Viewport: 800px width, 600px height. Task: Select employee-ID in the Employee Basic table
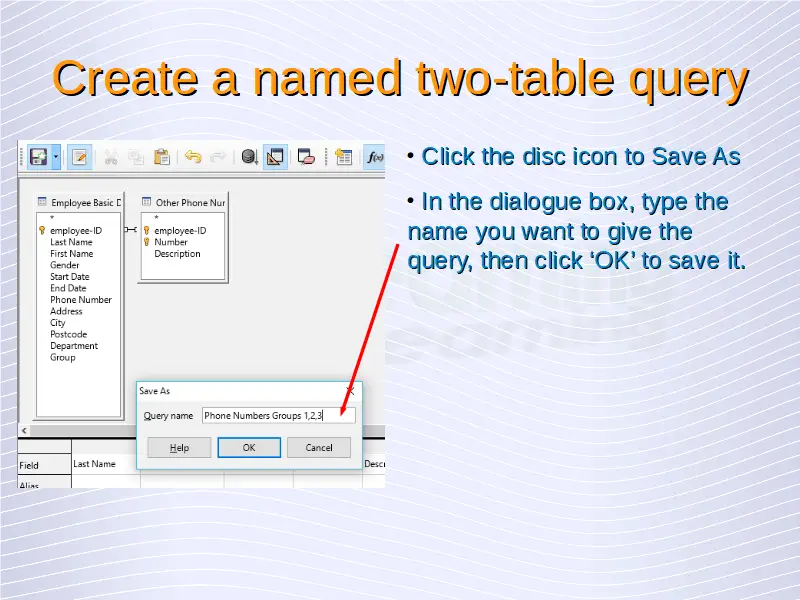coord(76,231)
